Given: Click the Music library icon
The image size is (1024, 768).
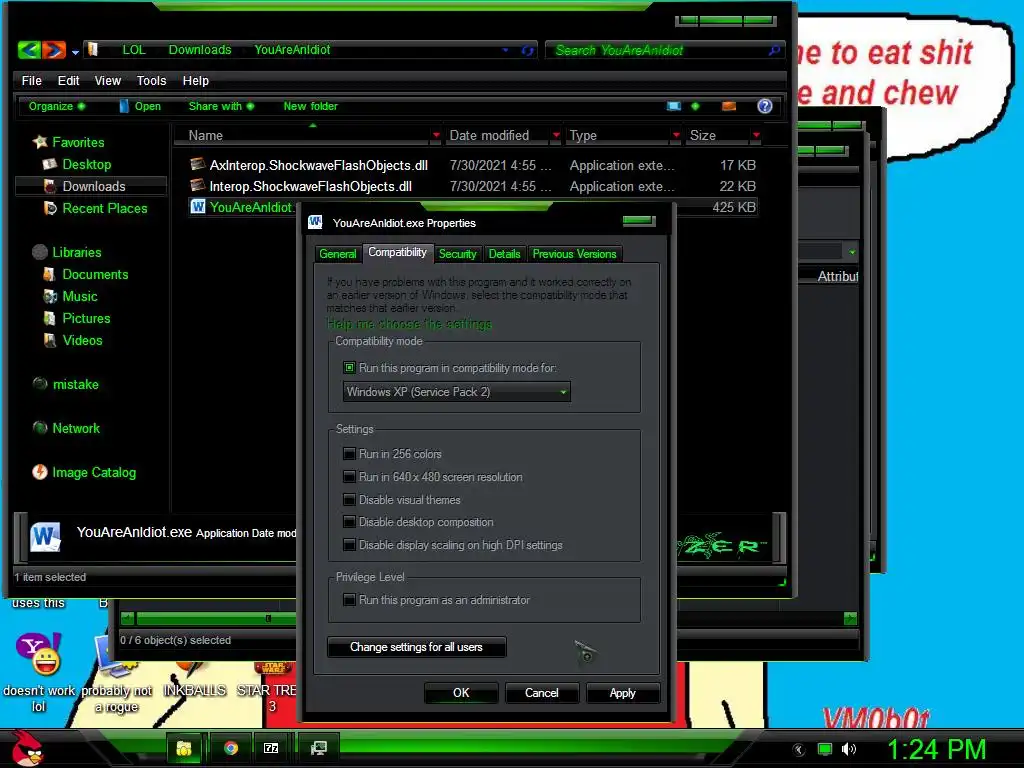Looking at the screenshot, I should point(50,296).
